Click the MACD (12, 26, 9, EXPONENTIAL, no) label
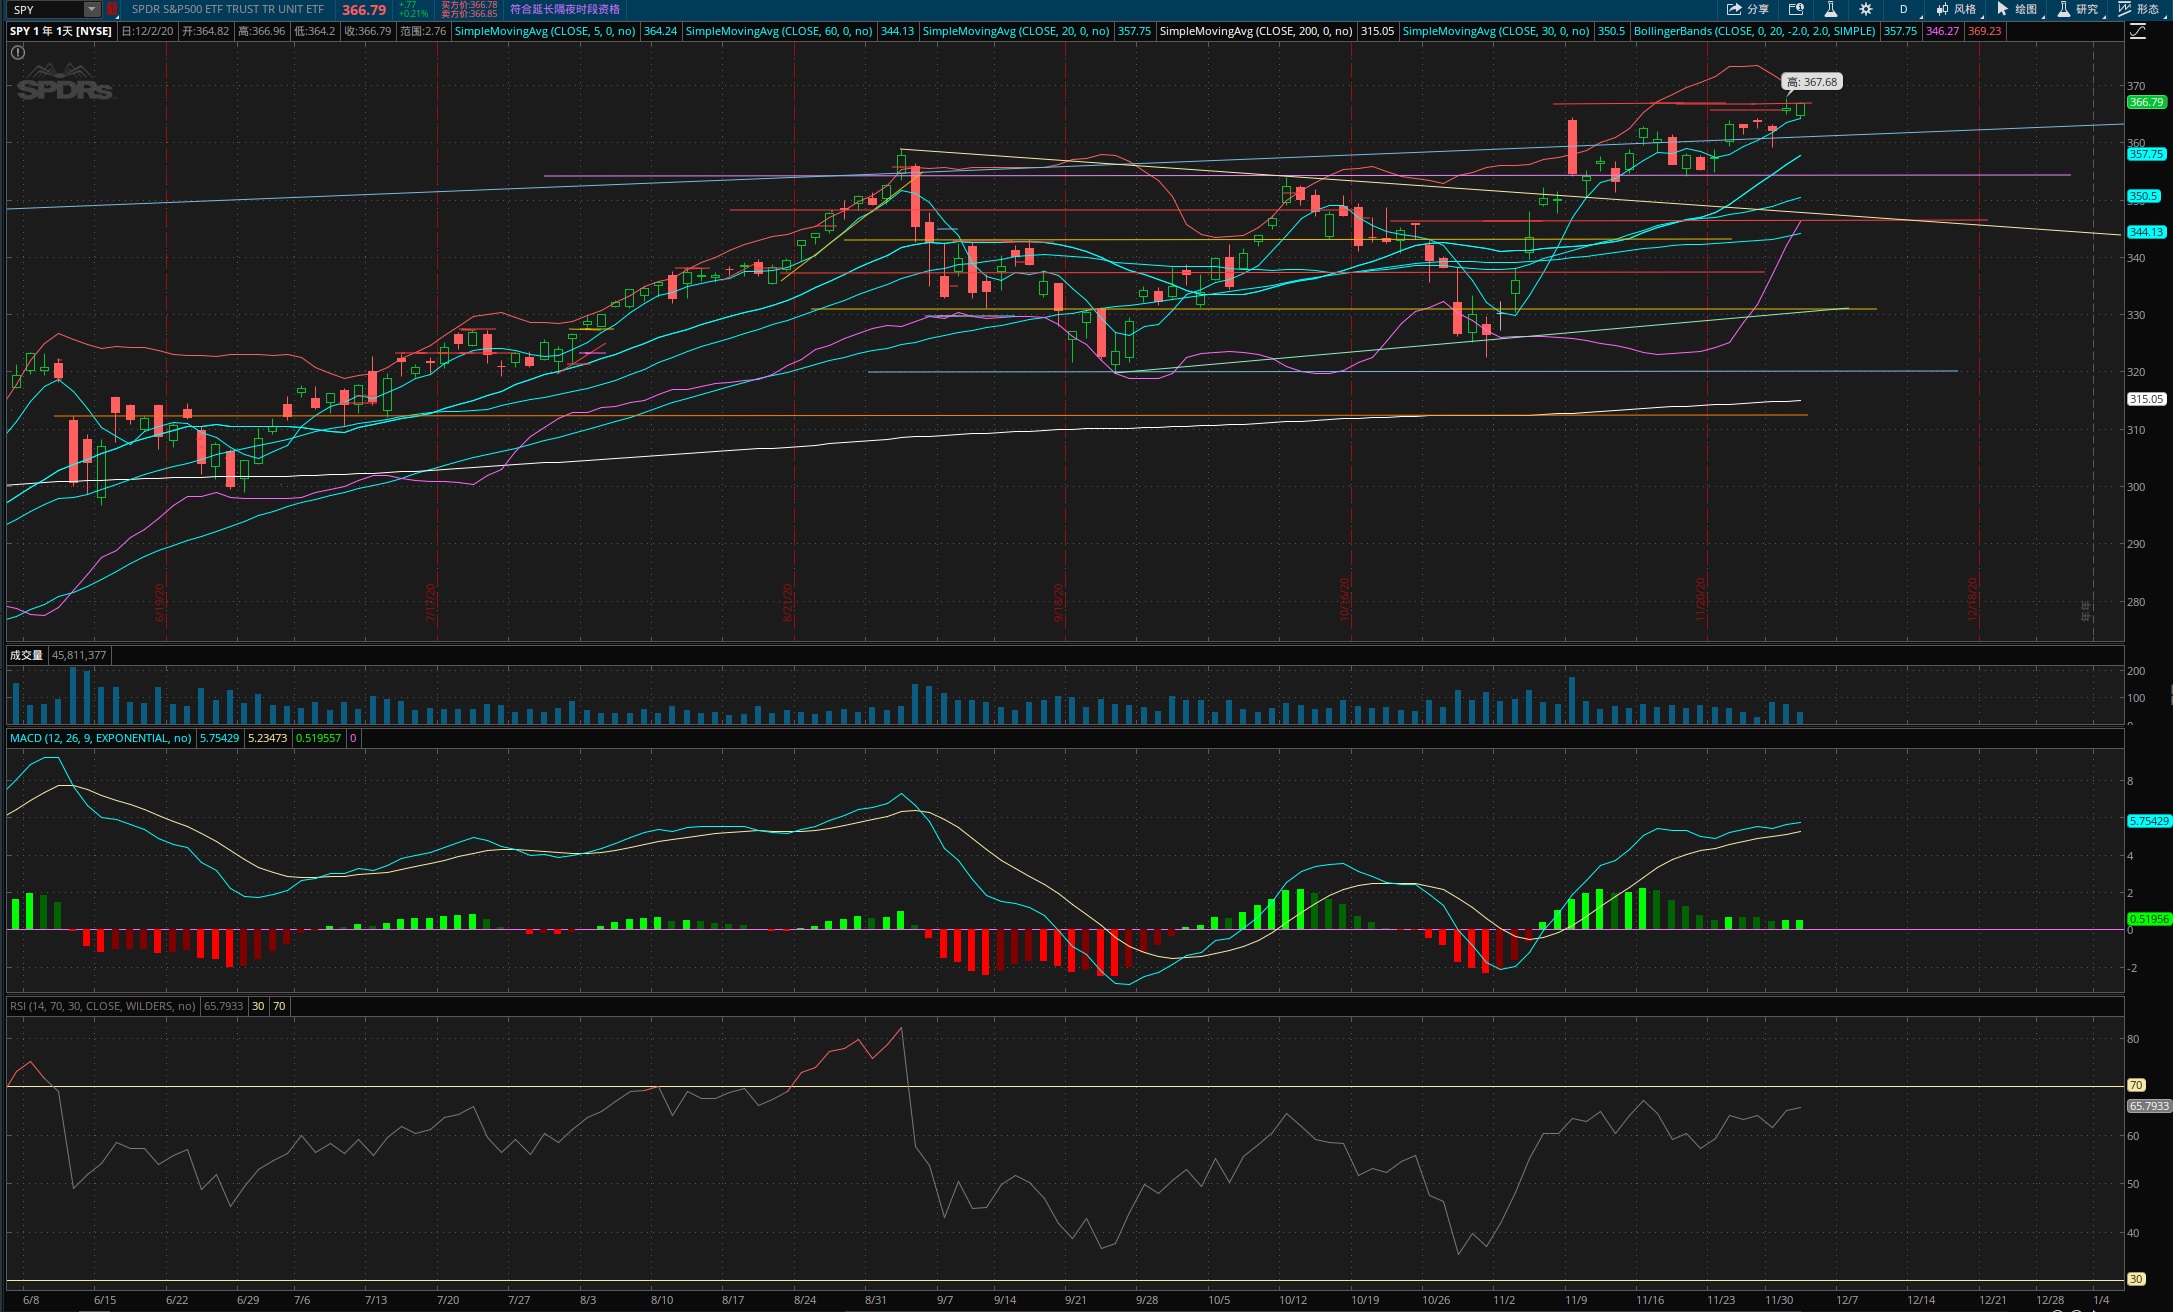The width and height of the screenshot is (2173, 1312). tap(101, 738)
